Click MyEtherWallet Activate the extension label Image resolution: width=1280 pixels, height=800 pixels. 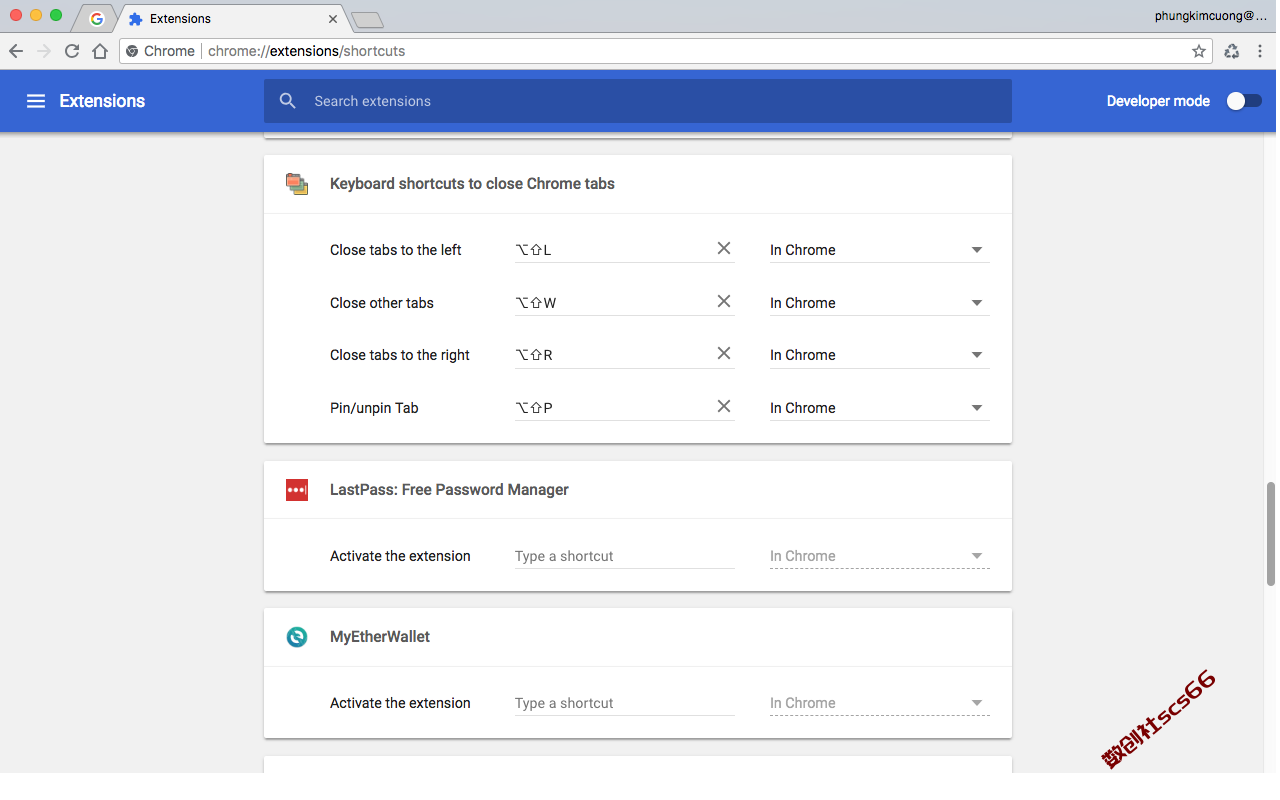pos(400,703)
